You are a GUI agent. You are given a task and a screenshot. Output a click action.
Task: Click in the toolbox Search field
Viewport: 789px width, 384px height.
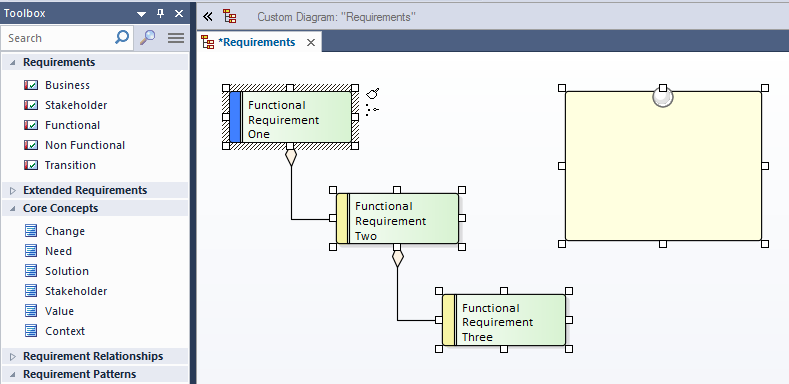coord(59,38)
